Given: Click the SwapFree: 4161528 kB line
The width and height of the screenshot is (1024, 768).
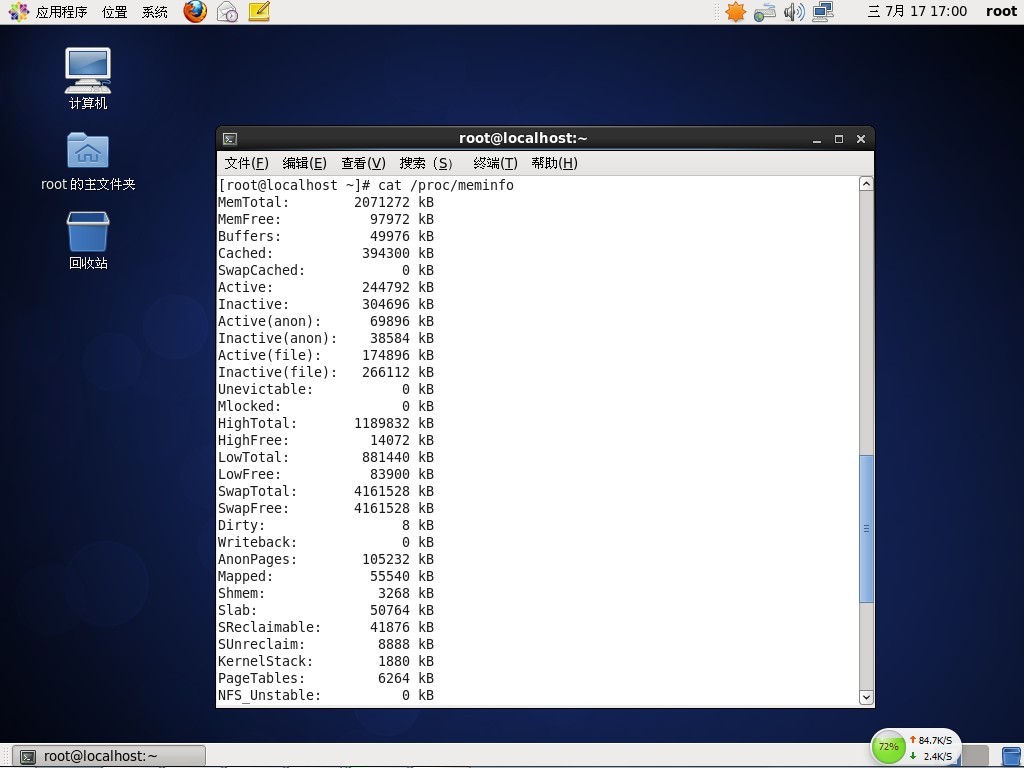Looking at the screenshot, I should pos(326,508).
